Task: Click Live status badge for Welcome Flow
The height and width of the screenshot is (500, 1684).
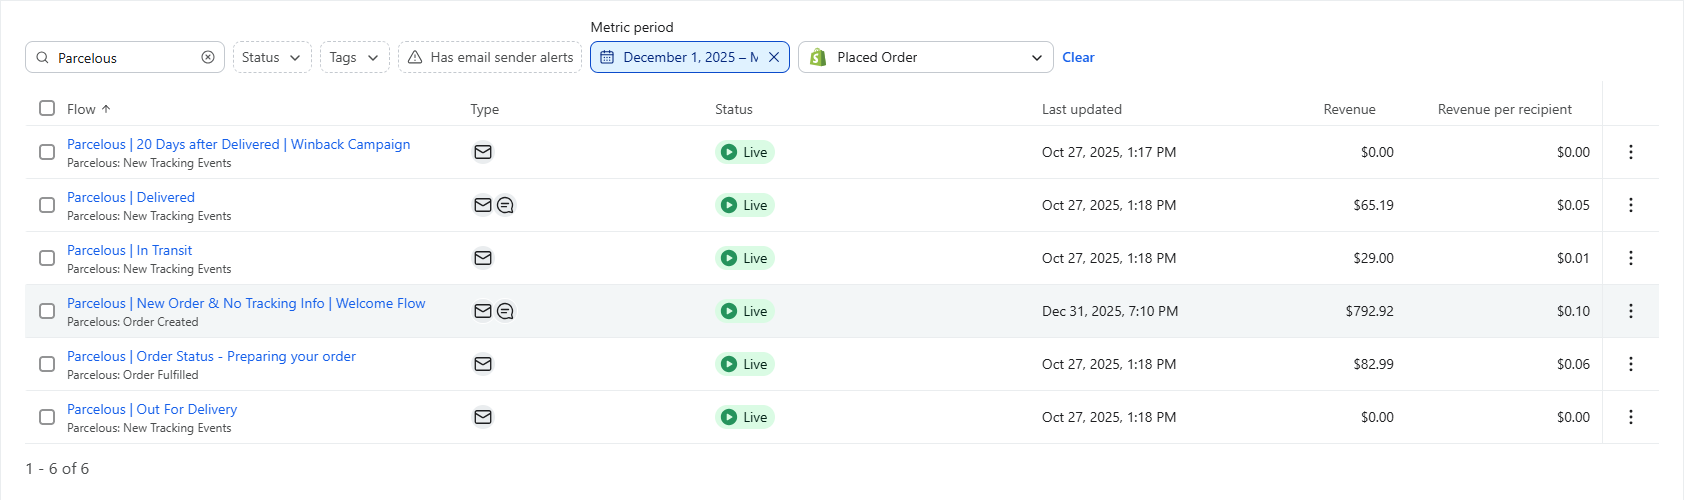Action: [745, 311]
